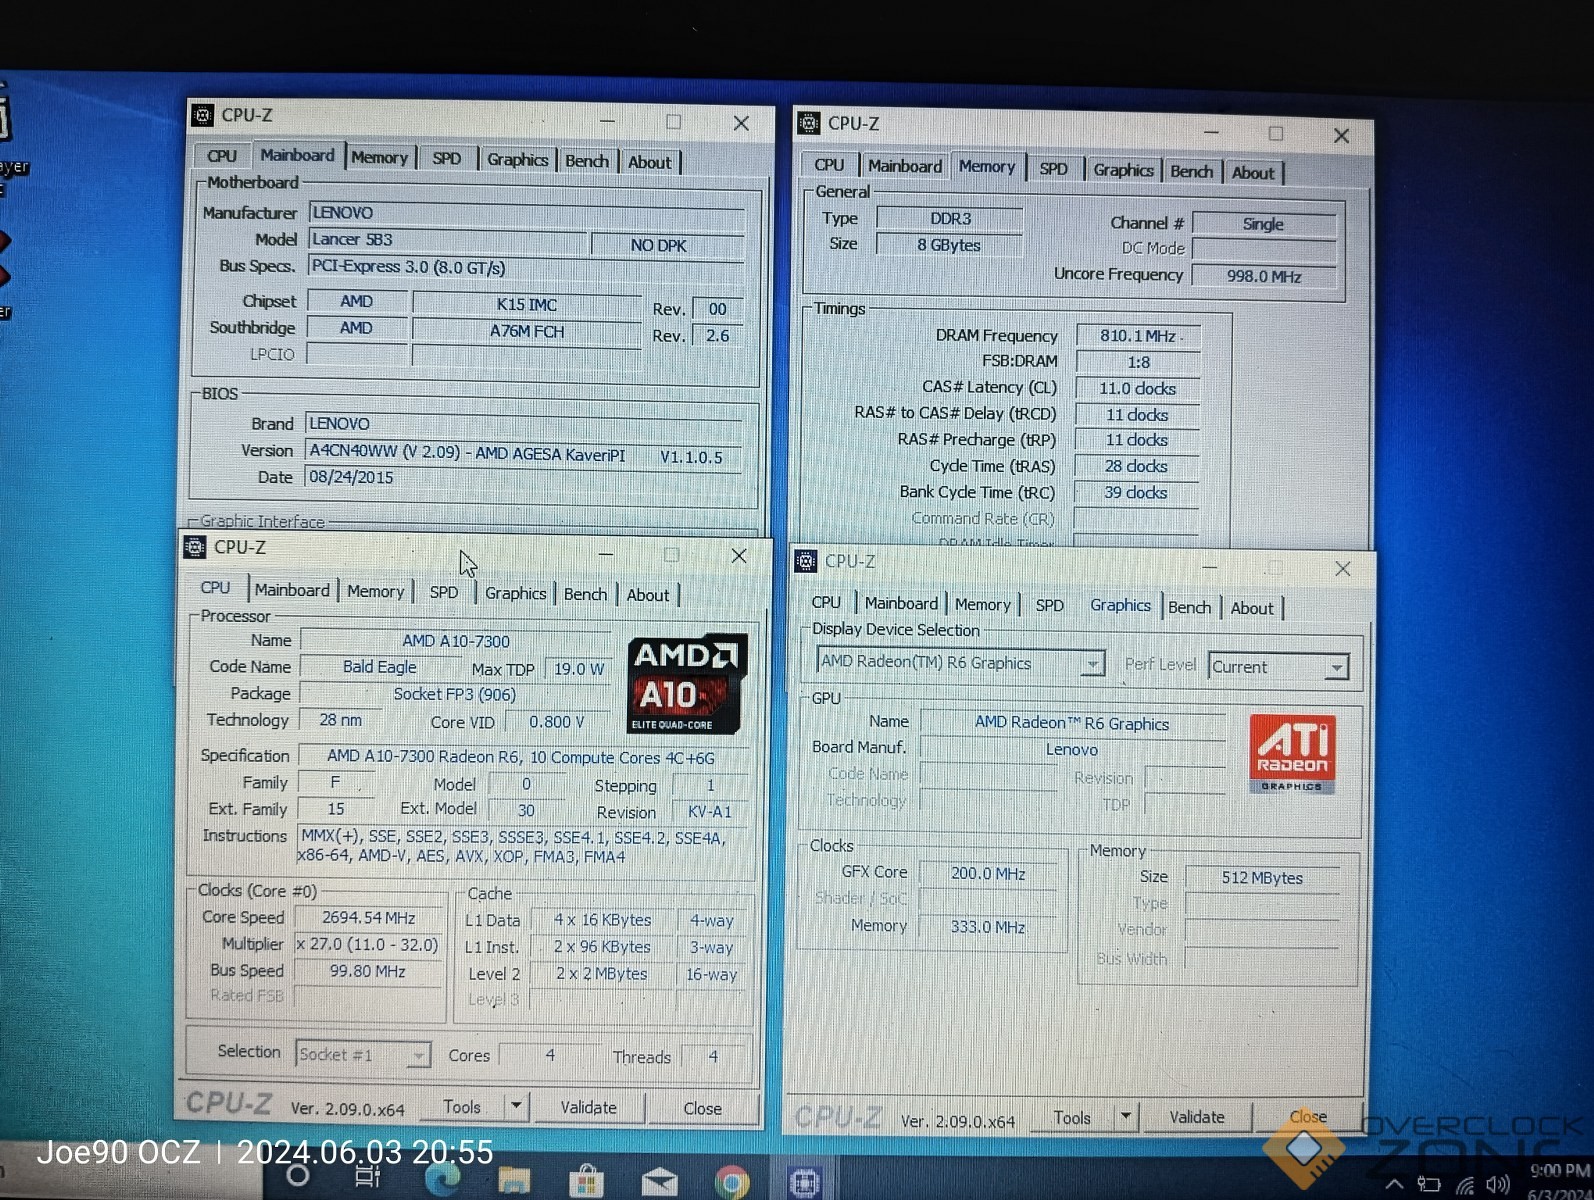Click the ATI Radeon Graphics logo
Image resolution: width=1594 pixels, height=1200 pixels.
point(1292,754)
